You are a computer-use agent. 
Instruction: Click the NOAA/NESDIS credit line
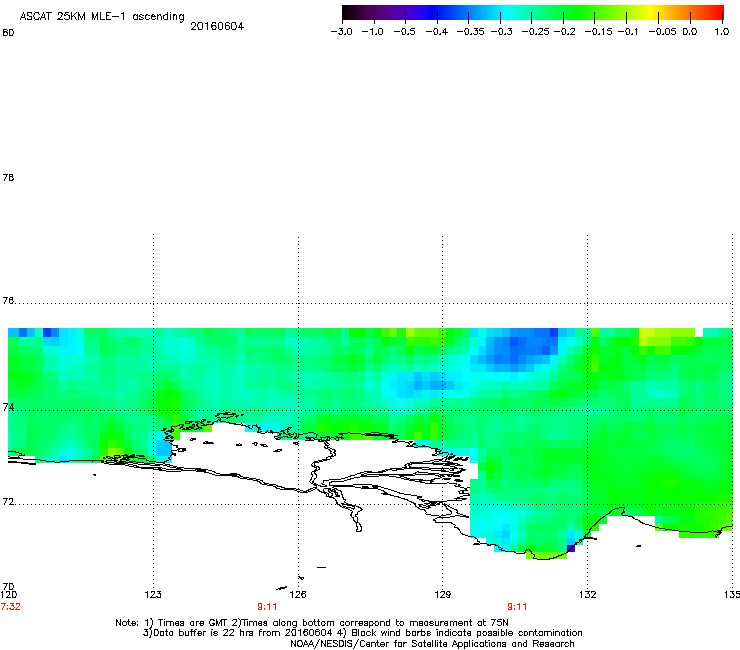pyautogui.click(x=432, y=644)
